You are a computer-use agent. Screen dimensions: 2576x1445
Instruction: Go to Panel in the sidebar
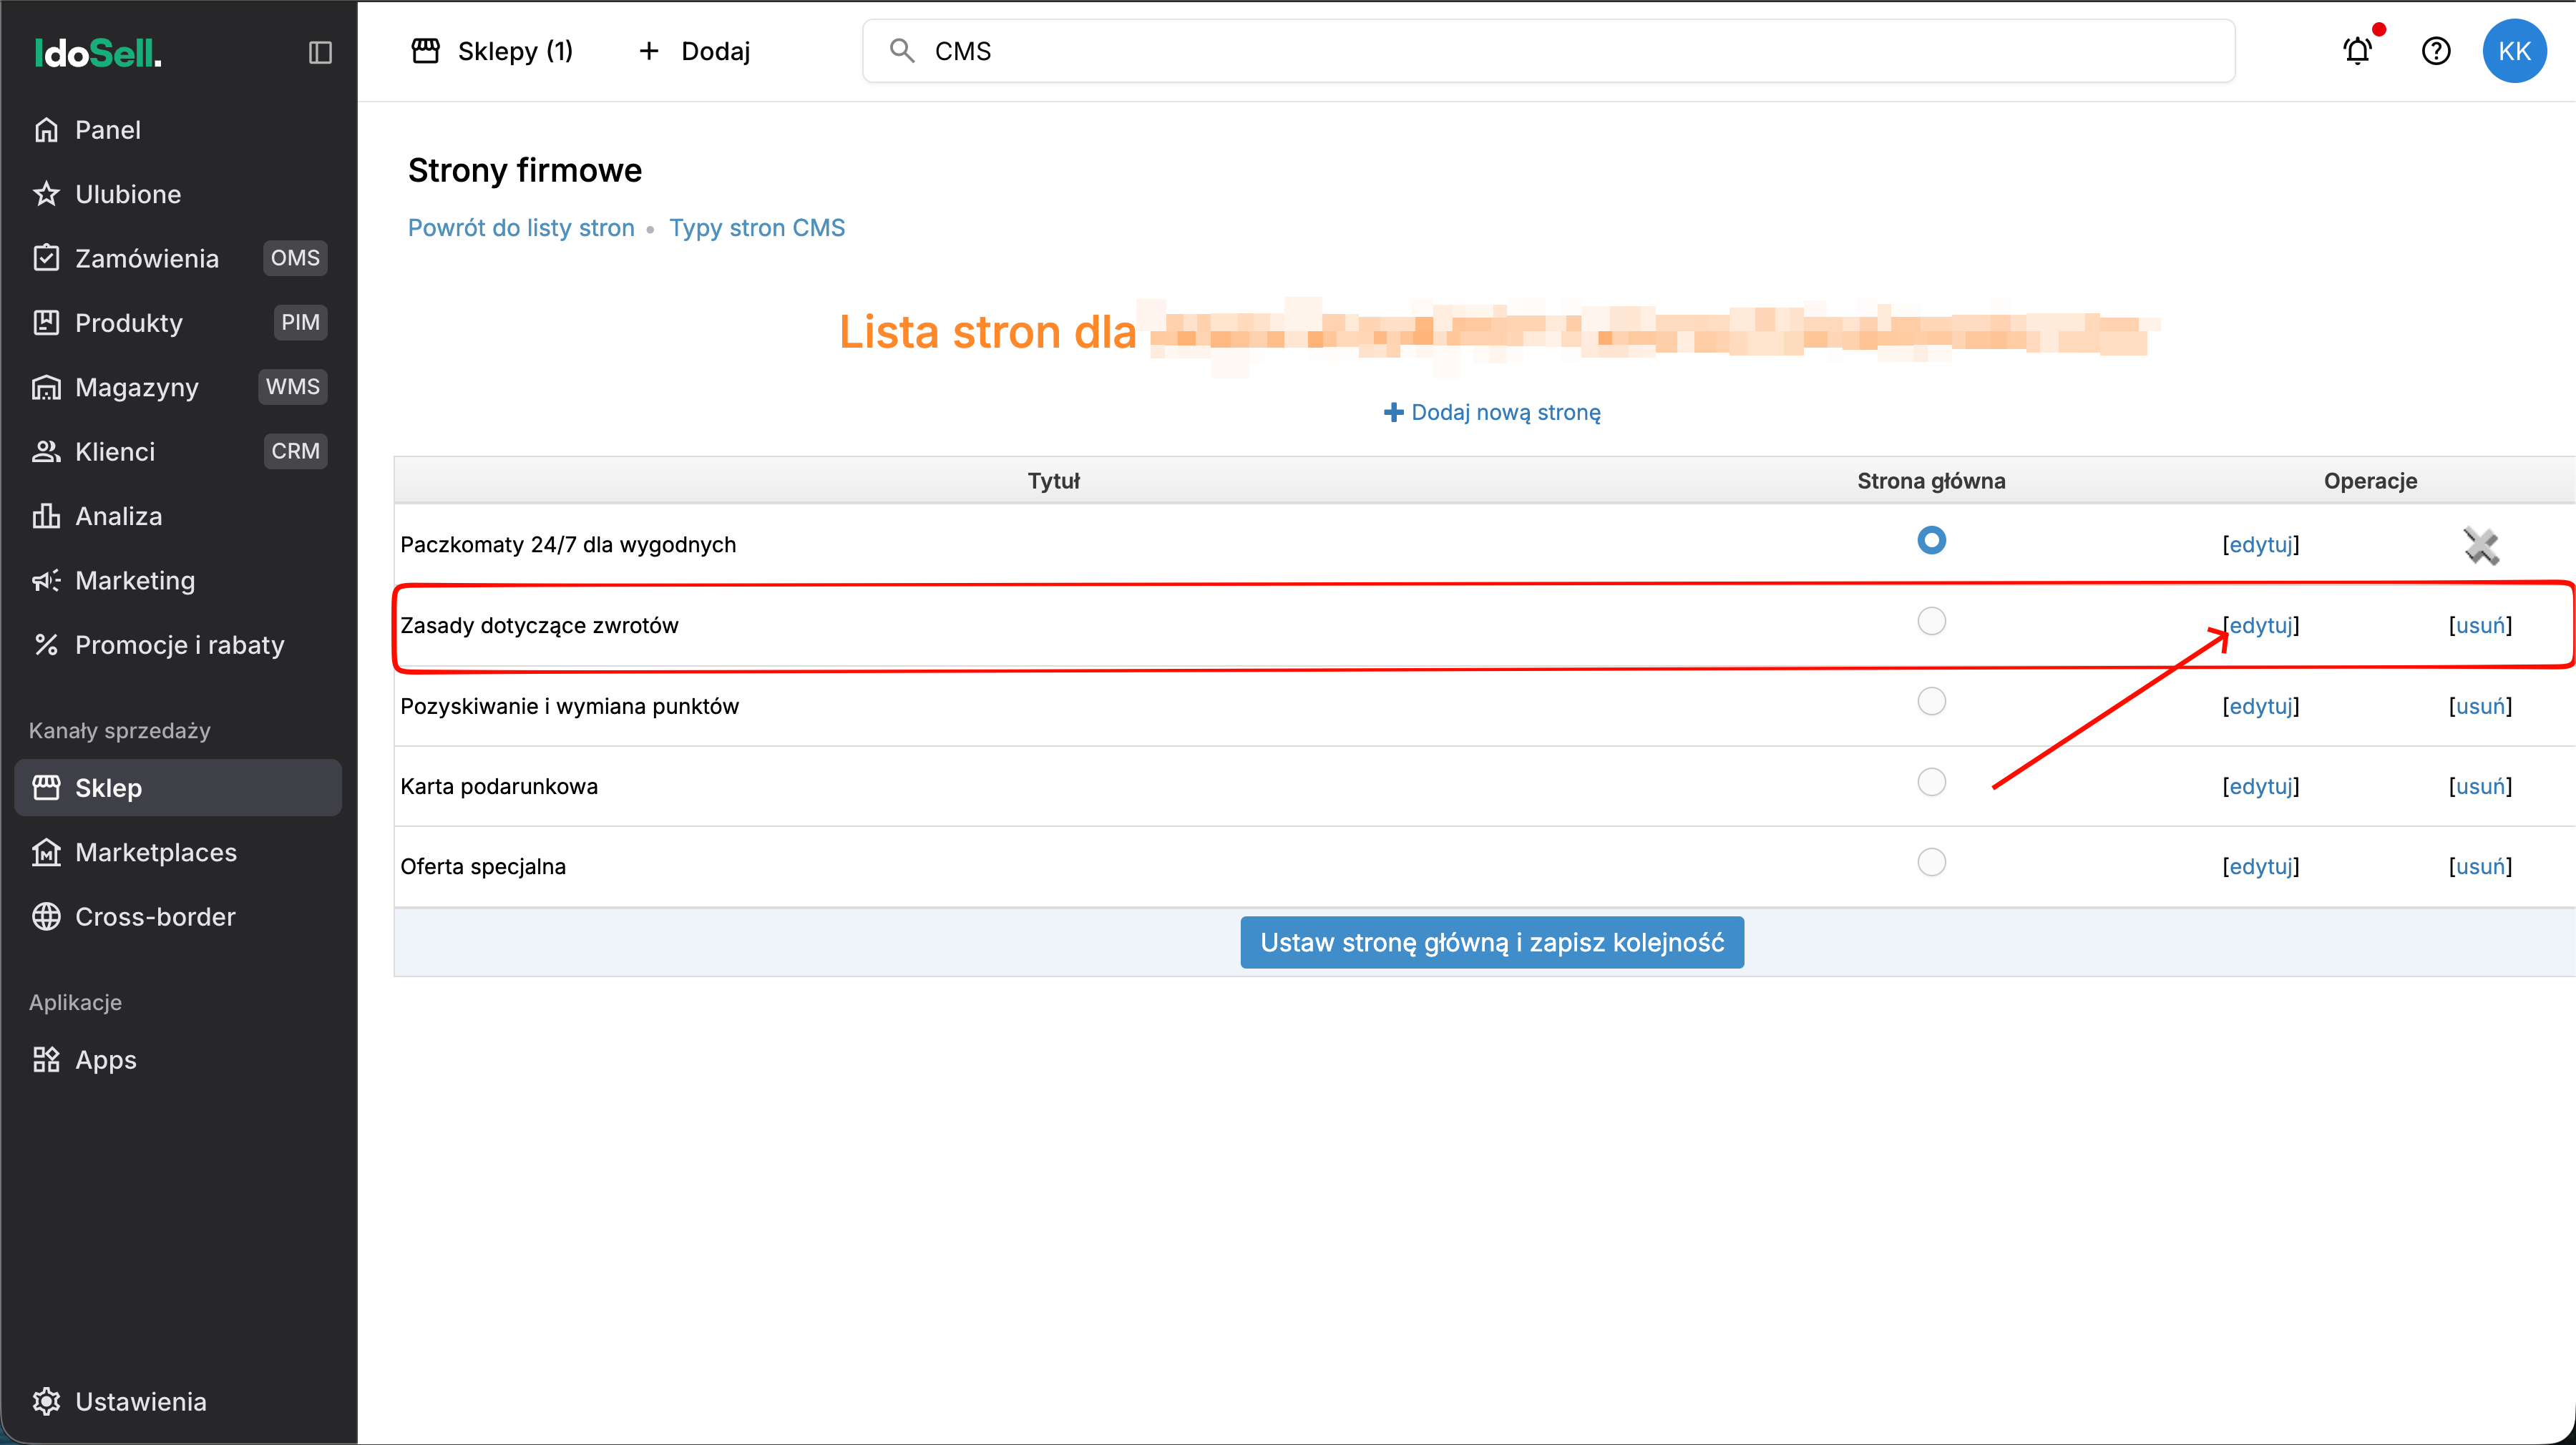click(x=178, y=130)
